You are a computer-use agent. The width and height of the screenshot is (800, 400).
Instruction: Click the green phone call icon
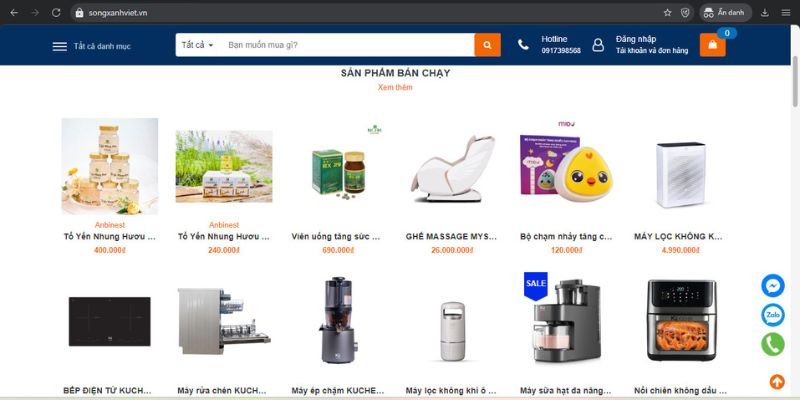coord(773,344)
